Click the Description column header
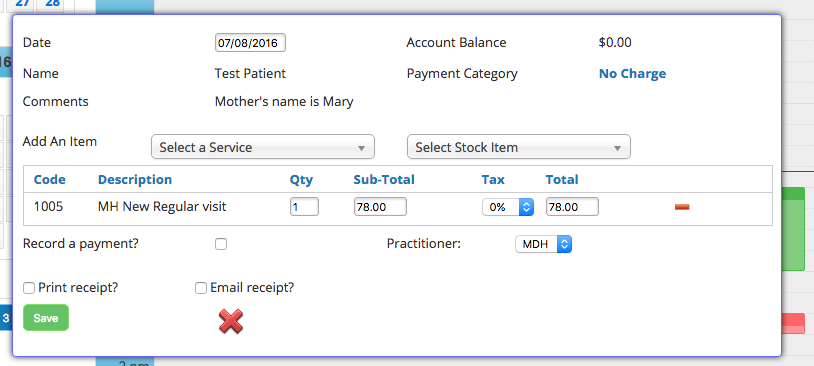Screen dimensions: 814x366 point(135,180)
